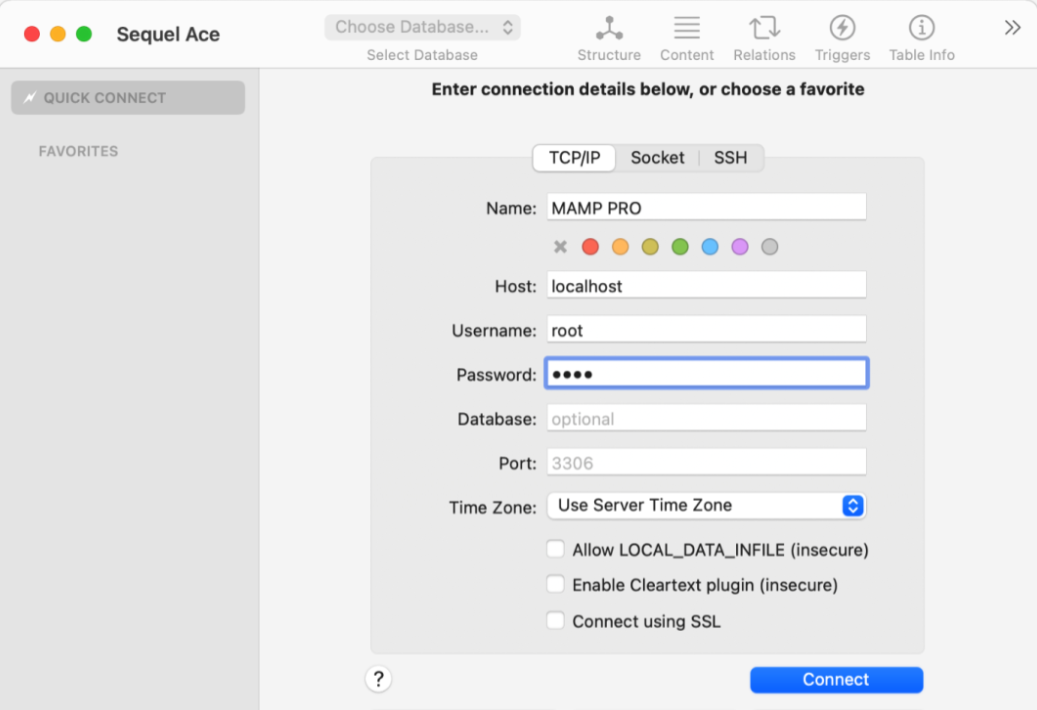Open the Table Info icon
Viewport: 1037px width, 710px height.
pyautogui.click(x=921, y=28)
